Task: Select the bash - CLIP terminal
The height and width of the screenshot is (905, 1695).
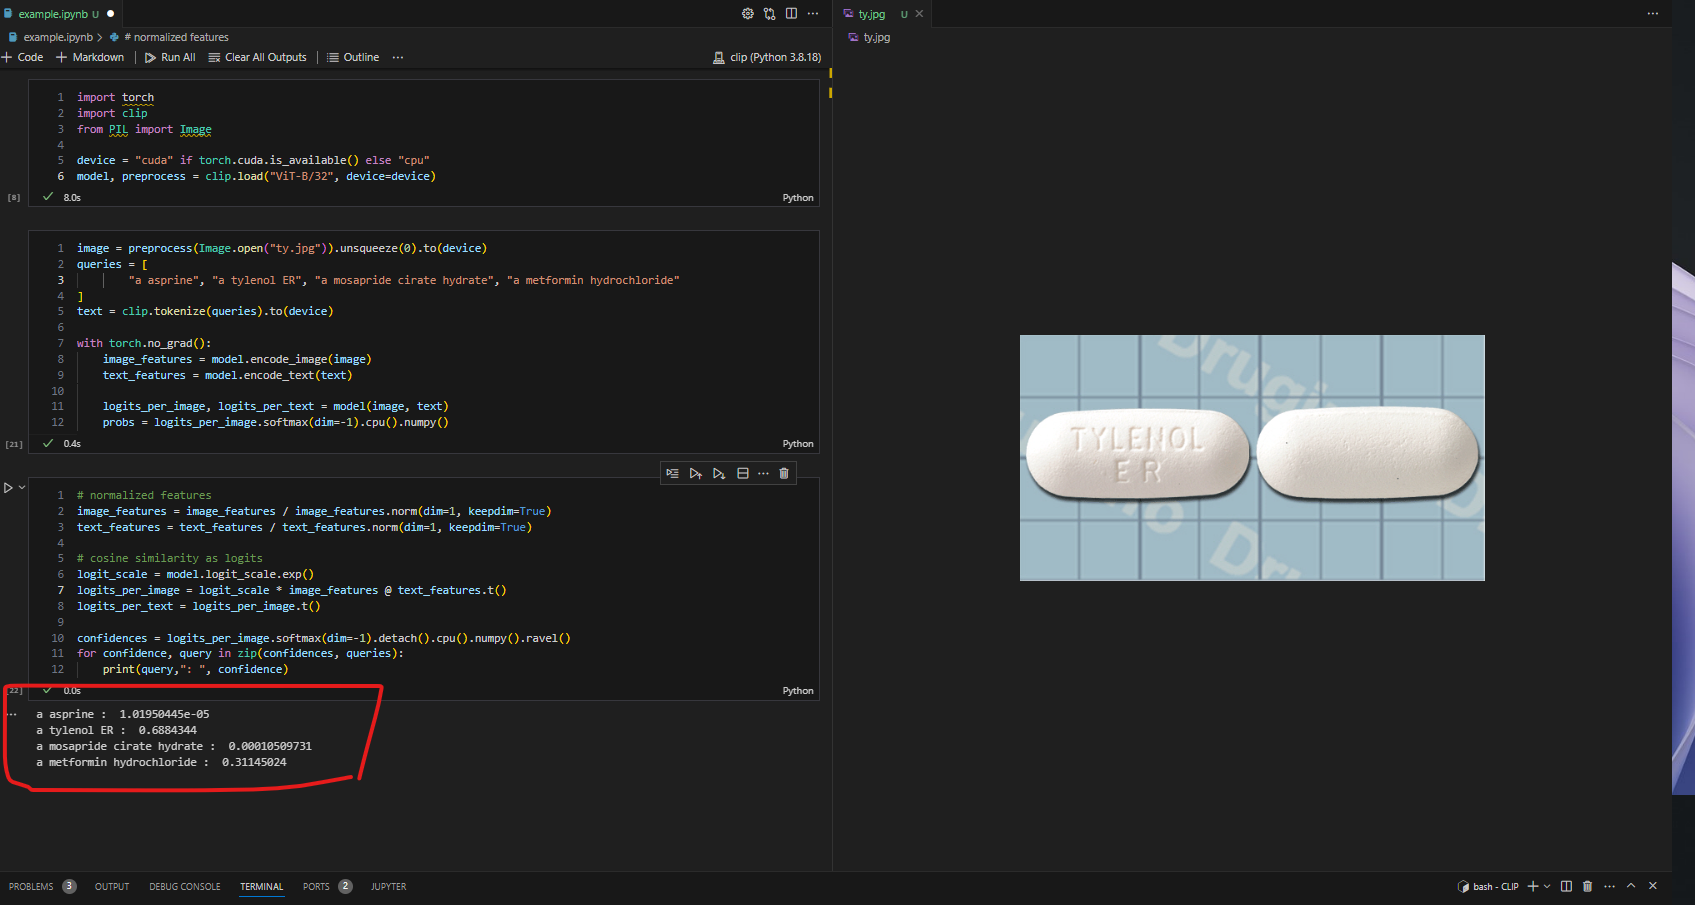Action: (1489, 886)
